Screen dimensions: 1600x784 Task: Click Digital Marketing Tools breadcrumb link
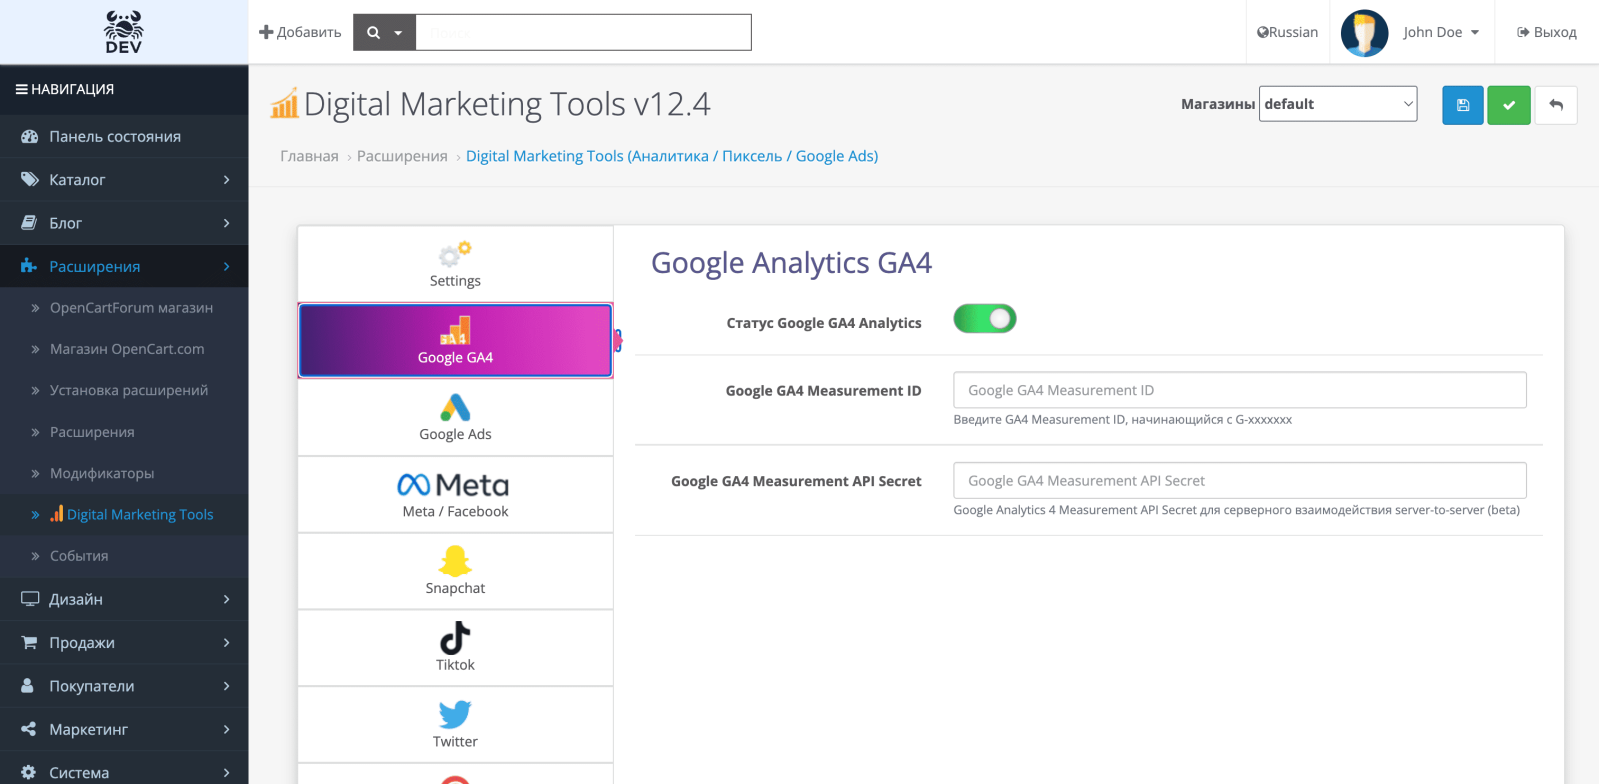(x=672, y=156)
